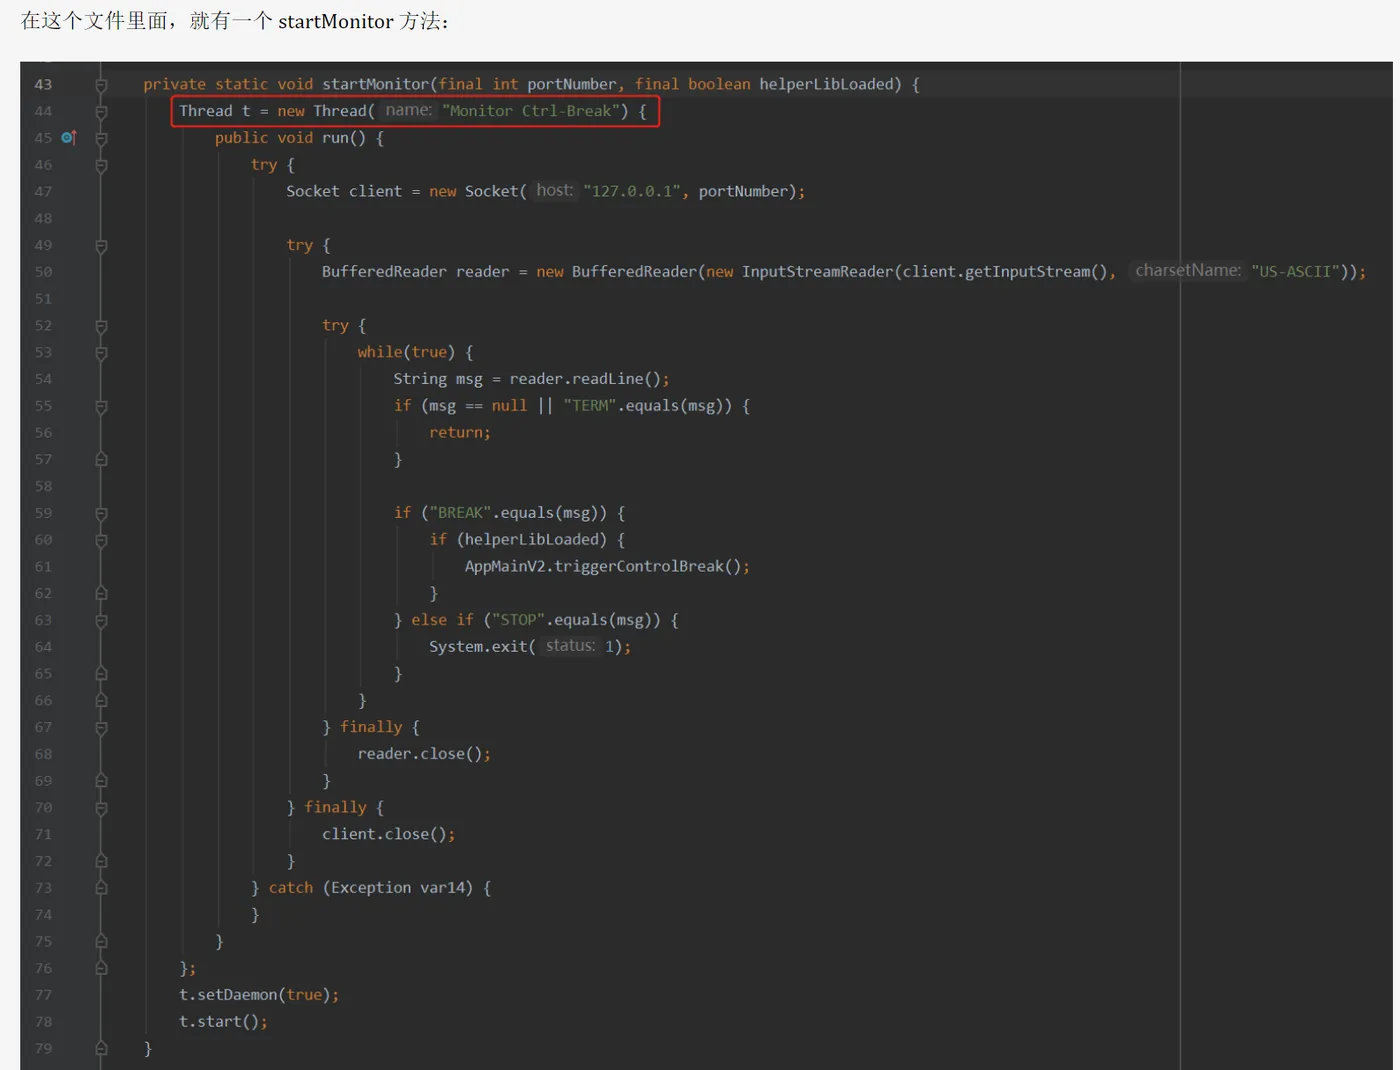The height and width of the screenshot is (1070, 1400).
Task: Click the return statement on line 56
Action: (x=460, y=432)
